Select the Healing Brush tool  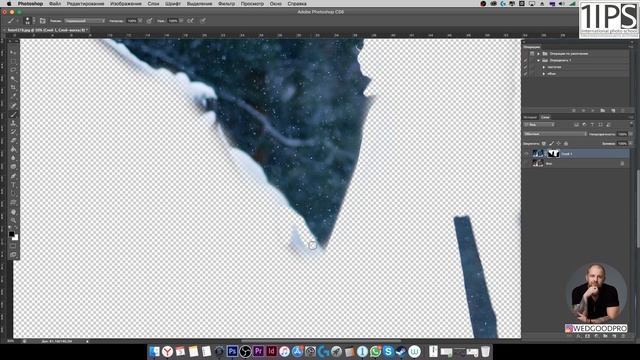click(x=13, y=105)
